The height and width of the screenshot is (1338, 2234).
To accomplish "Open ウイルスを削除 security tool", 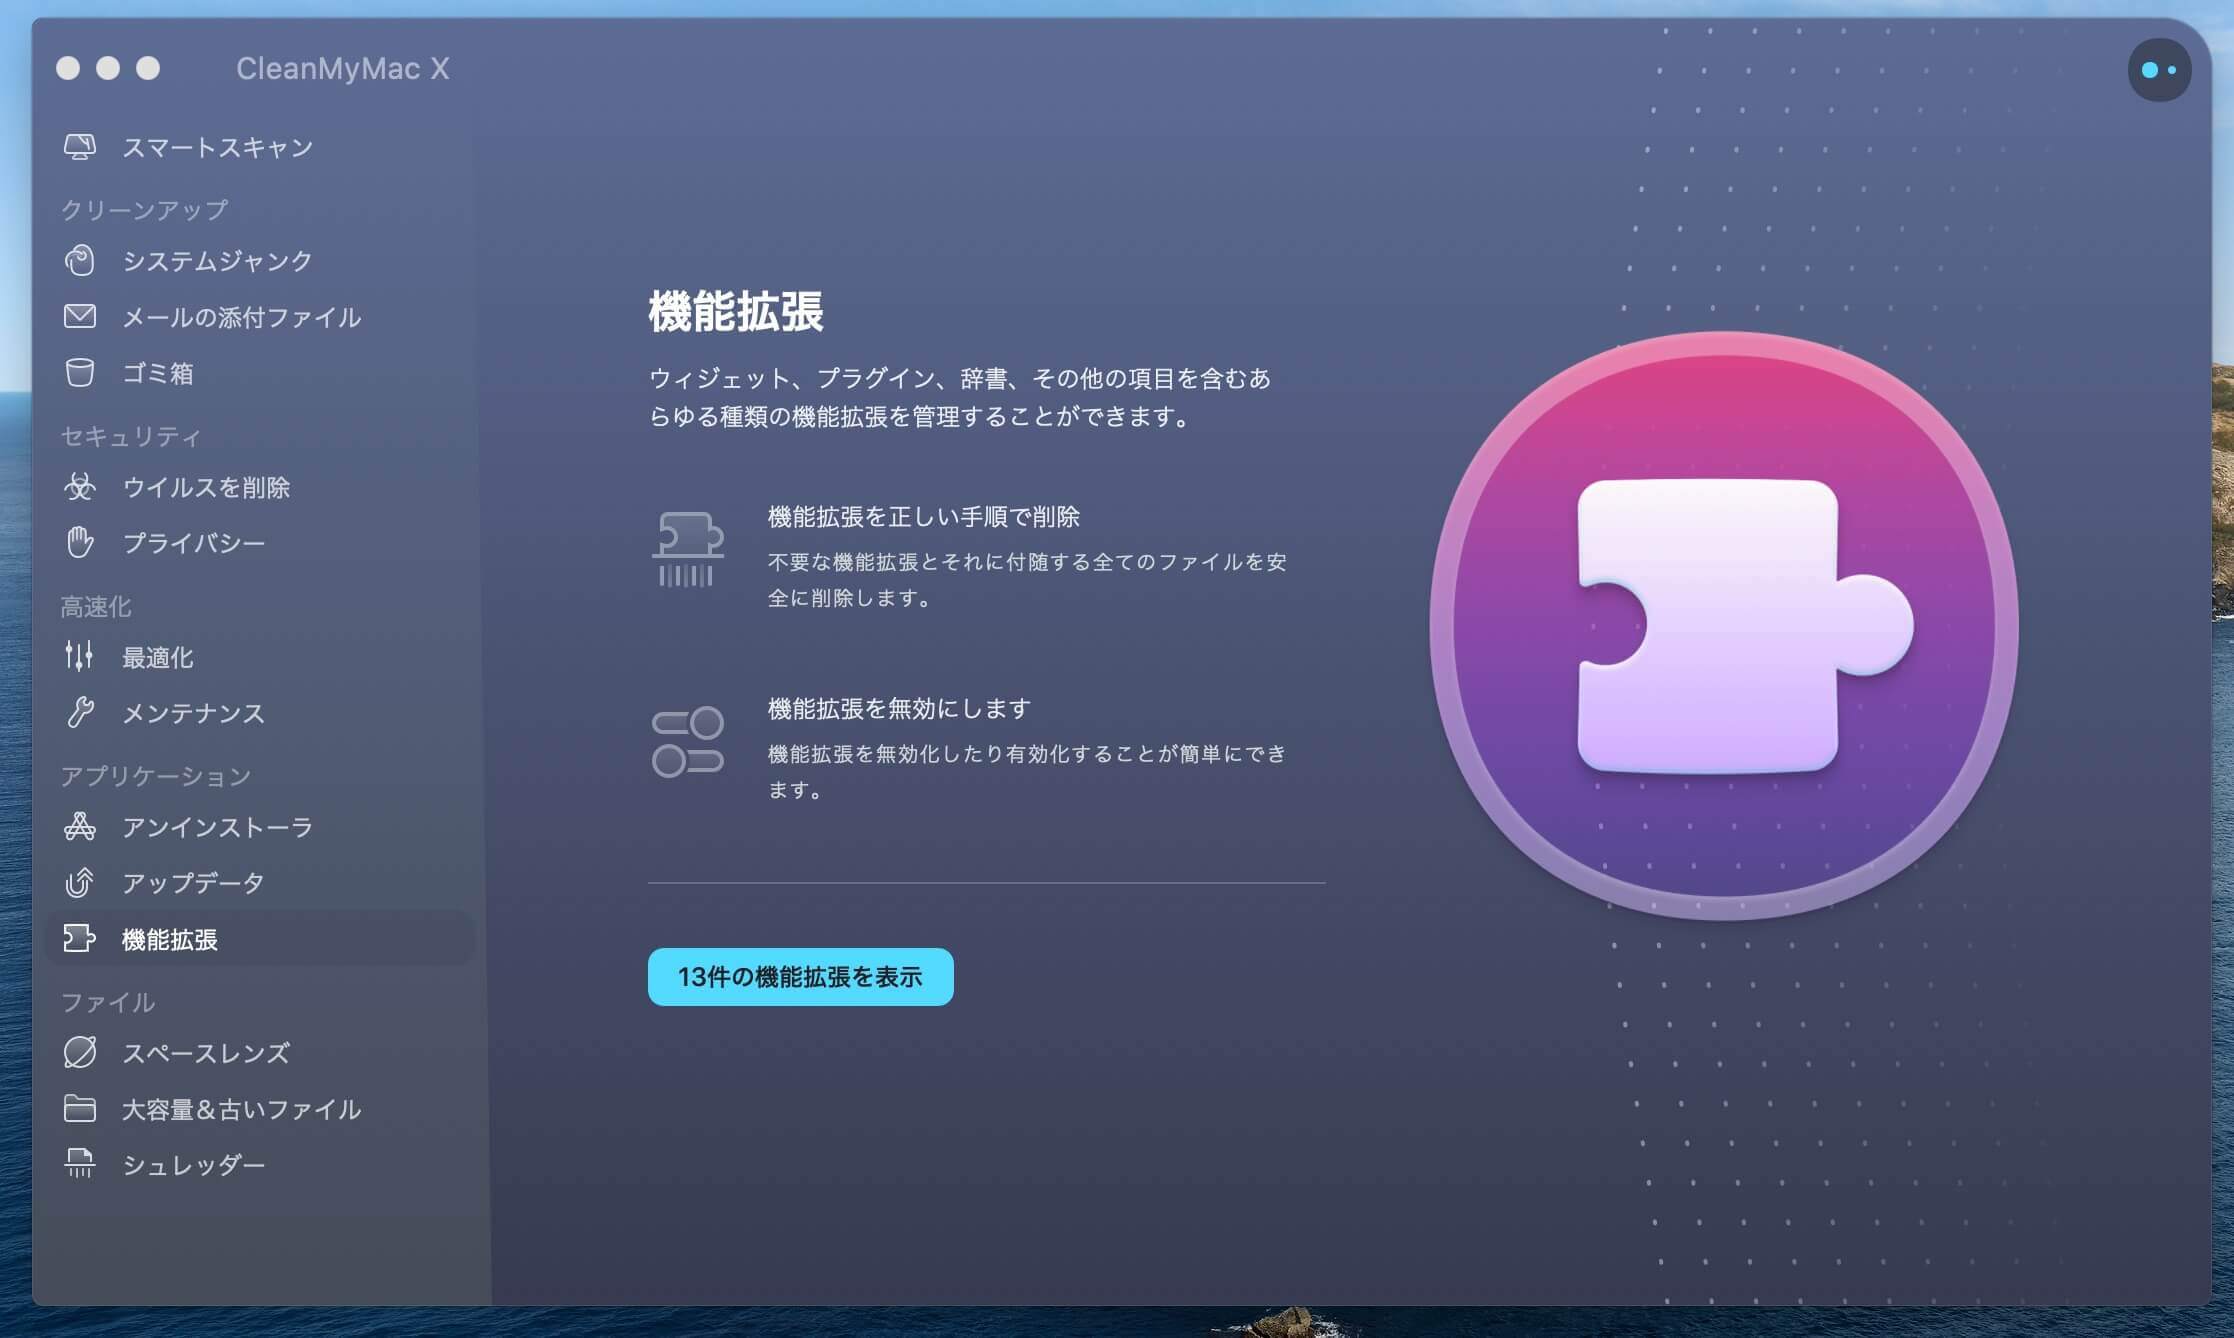I will click(81, 487).
